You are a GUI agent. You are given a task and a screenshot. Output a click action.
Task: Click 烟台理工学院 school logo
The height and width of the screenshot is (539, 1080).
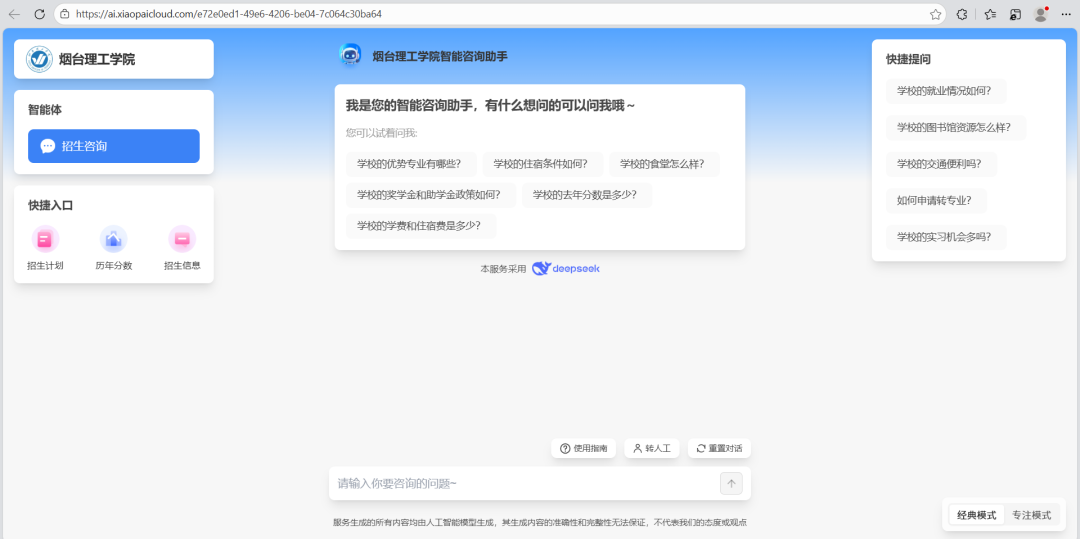pyautogui.click(x=39, y=59)
